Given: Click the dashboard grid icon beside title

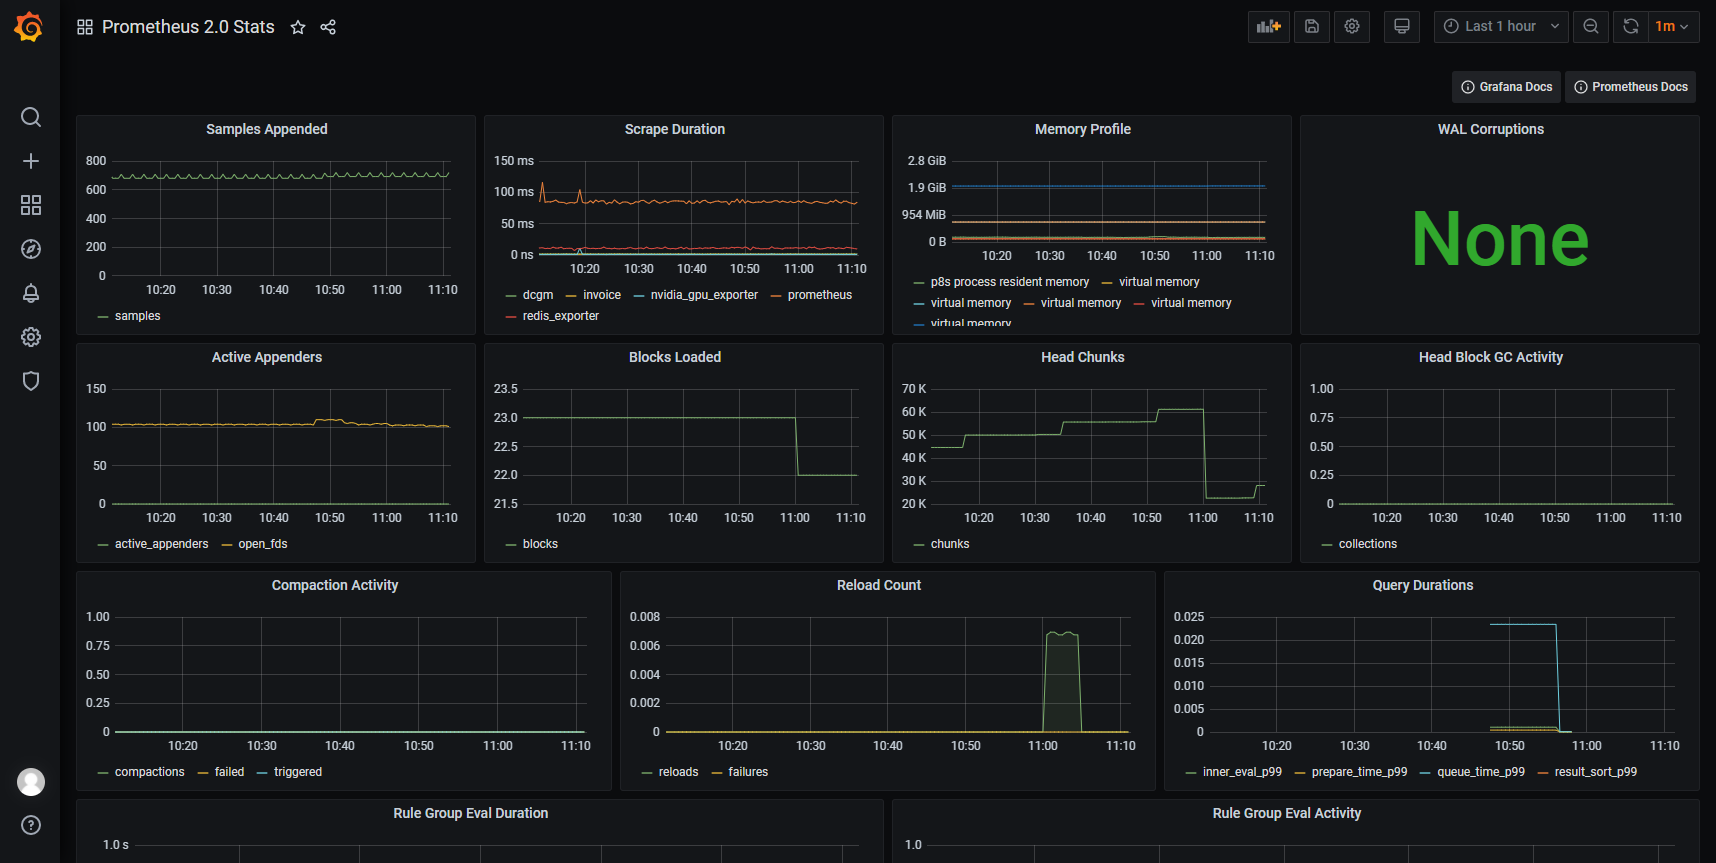Looking at the screenshot, I should coord(85,27).
